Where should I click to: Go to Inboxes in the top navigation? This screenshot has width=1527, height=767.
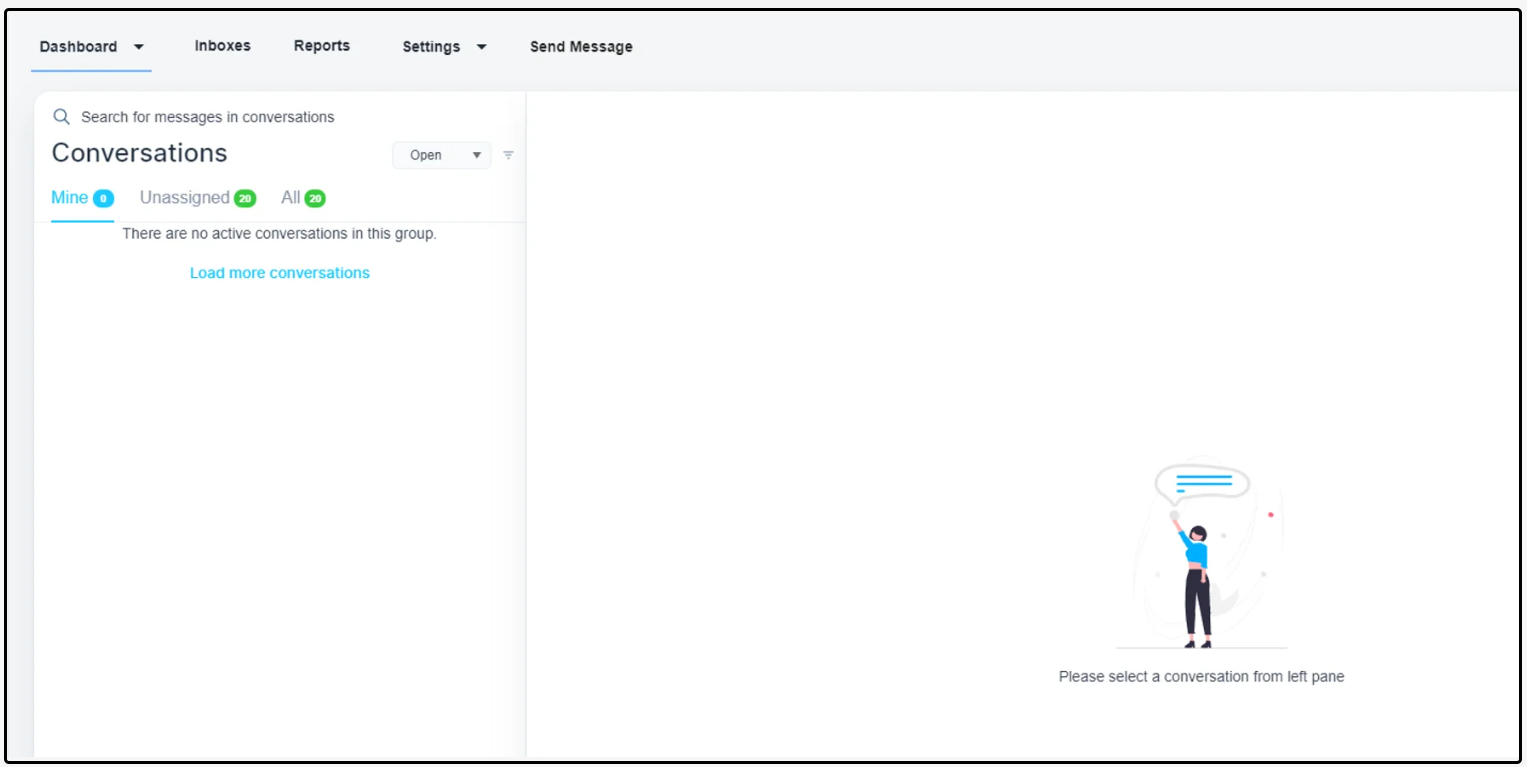(x=222, y=46)
